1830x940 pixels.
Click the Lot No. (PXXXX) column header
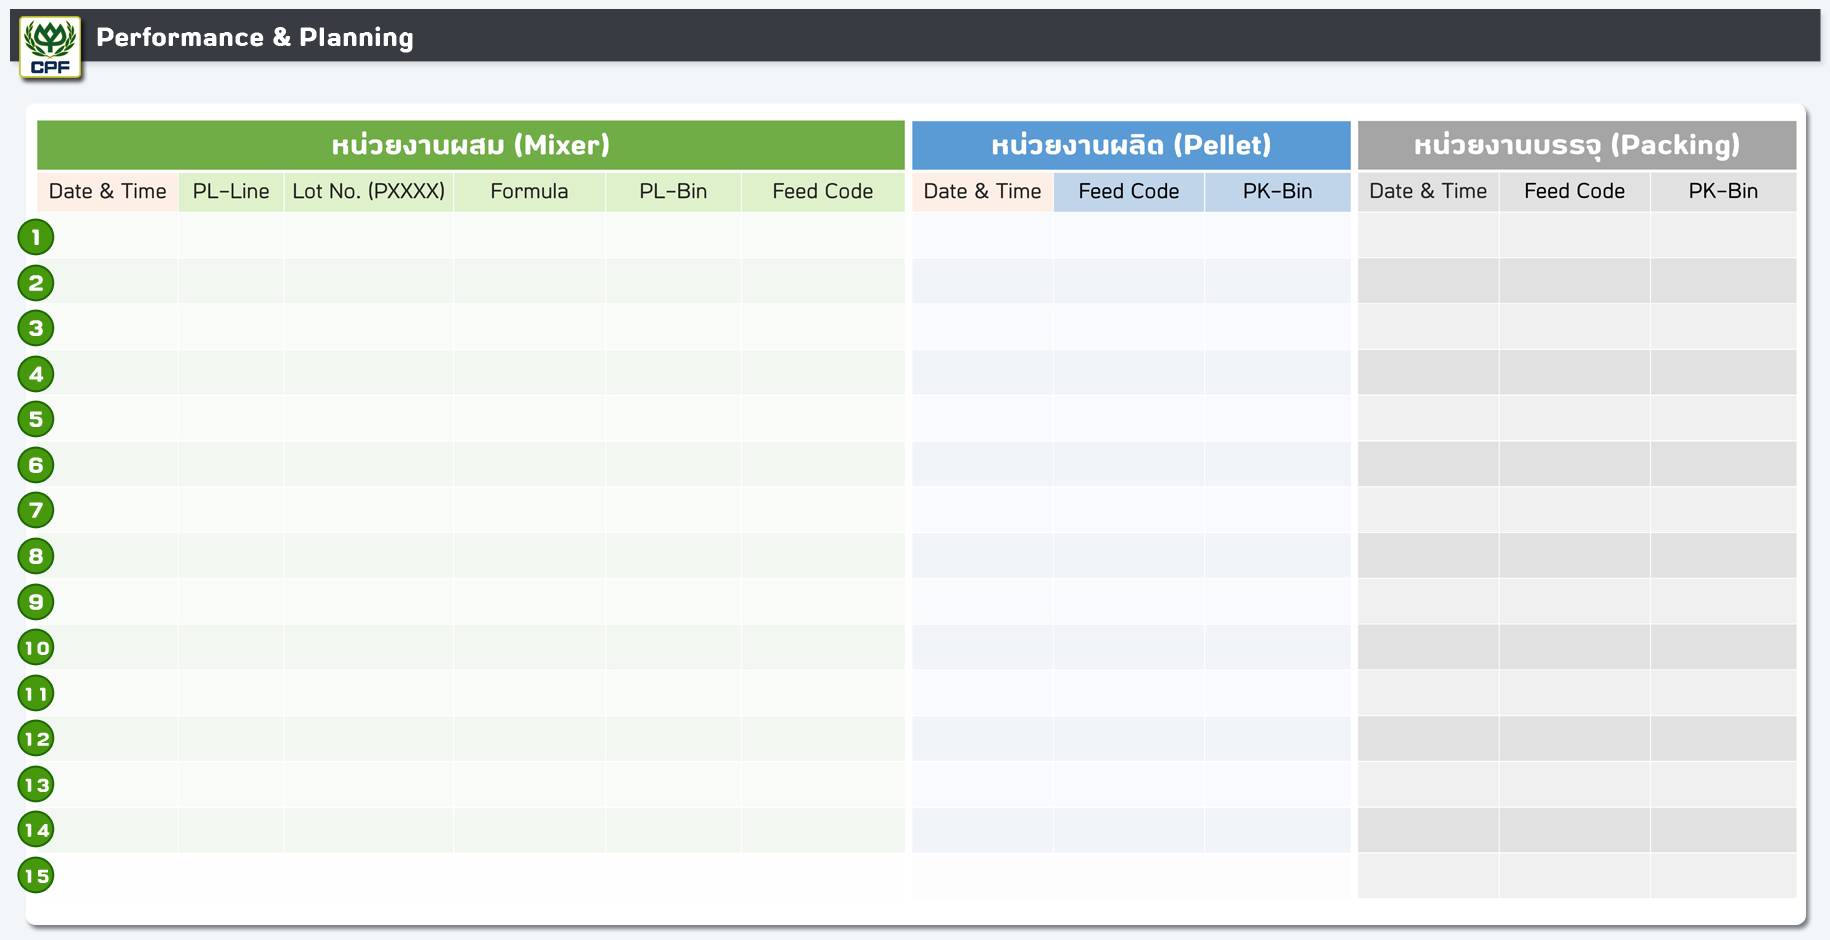click(368, 191)
